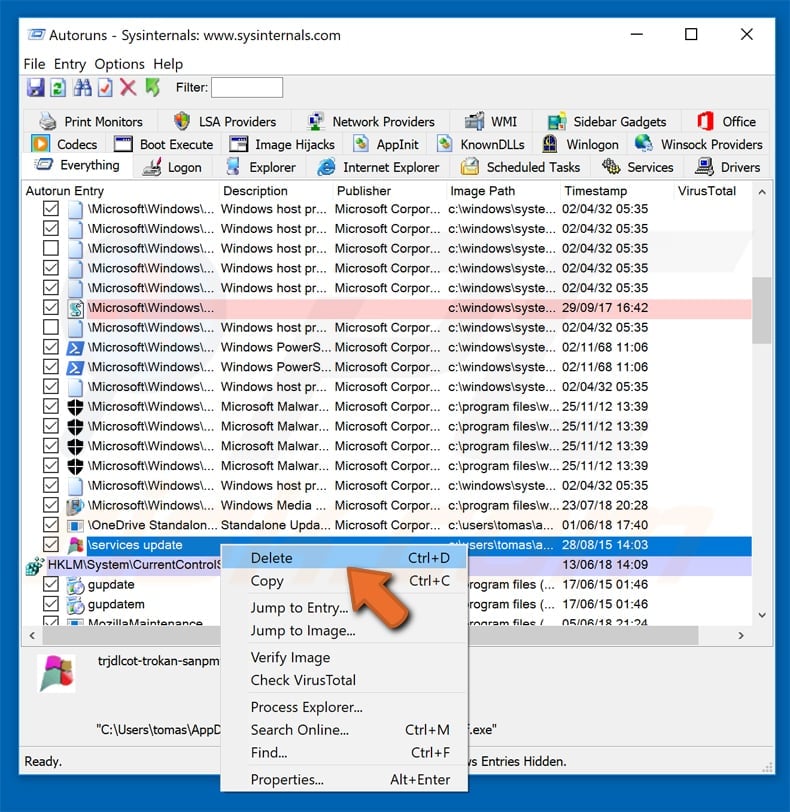Viewport: 790px width, 812px height.
Task: Toggle checkbox of pink highlighted 29/09/17 entry
Action: point(51,308)
